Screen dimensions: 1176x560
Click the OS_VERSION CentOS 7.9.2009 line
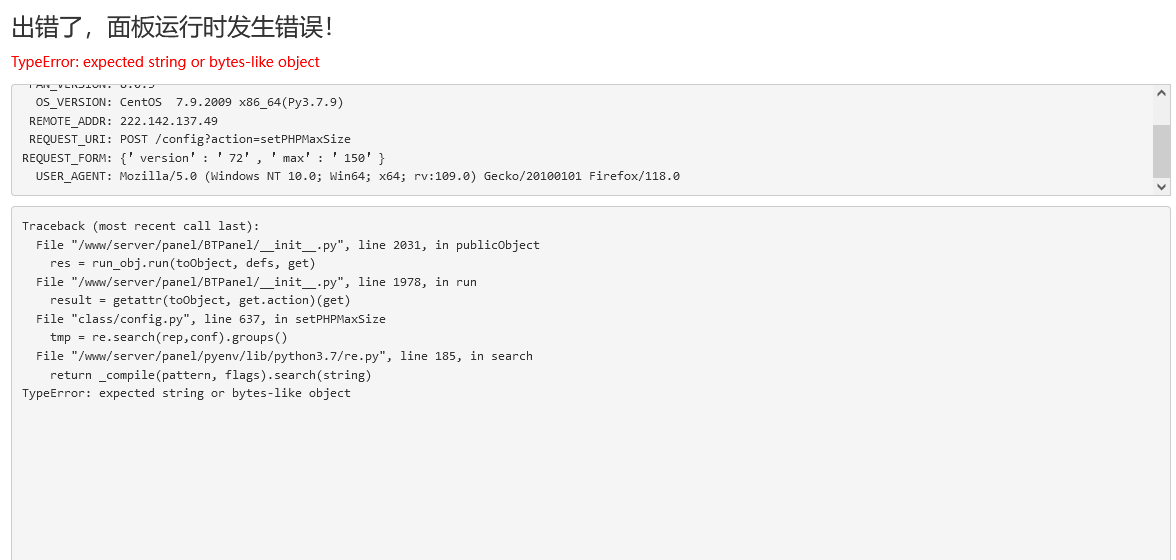[x=189, y=102]
